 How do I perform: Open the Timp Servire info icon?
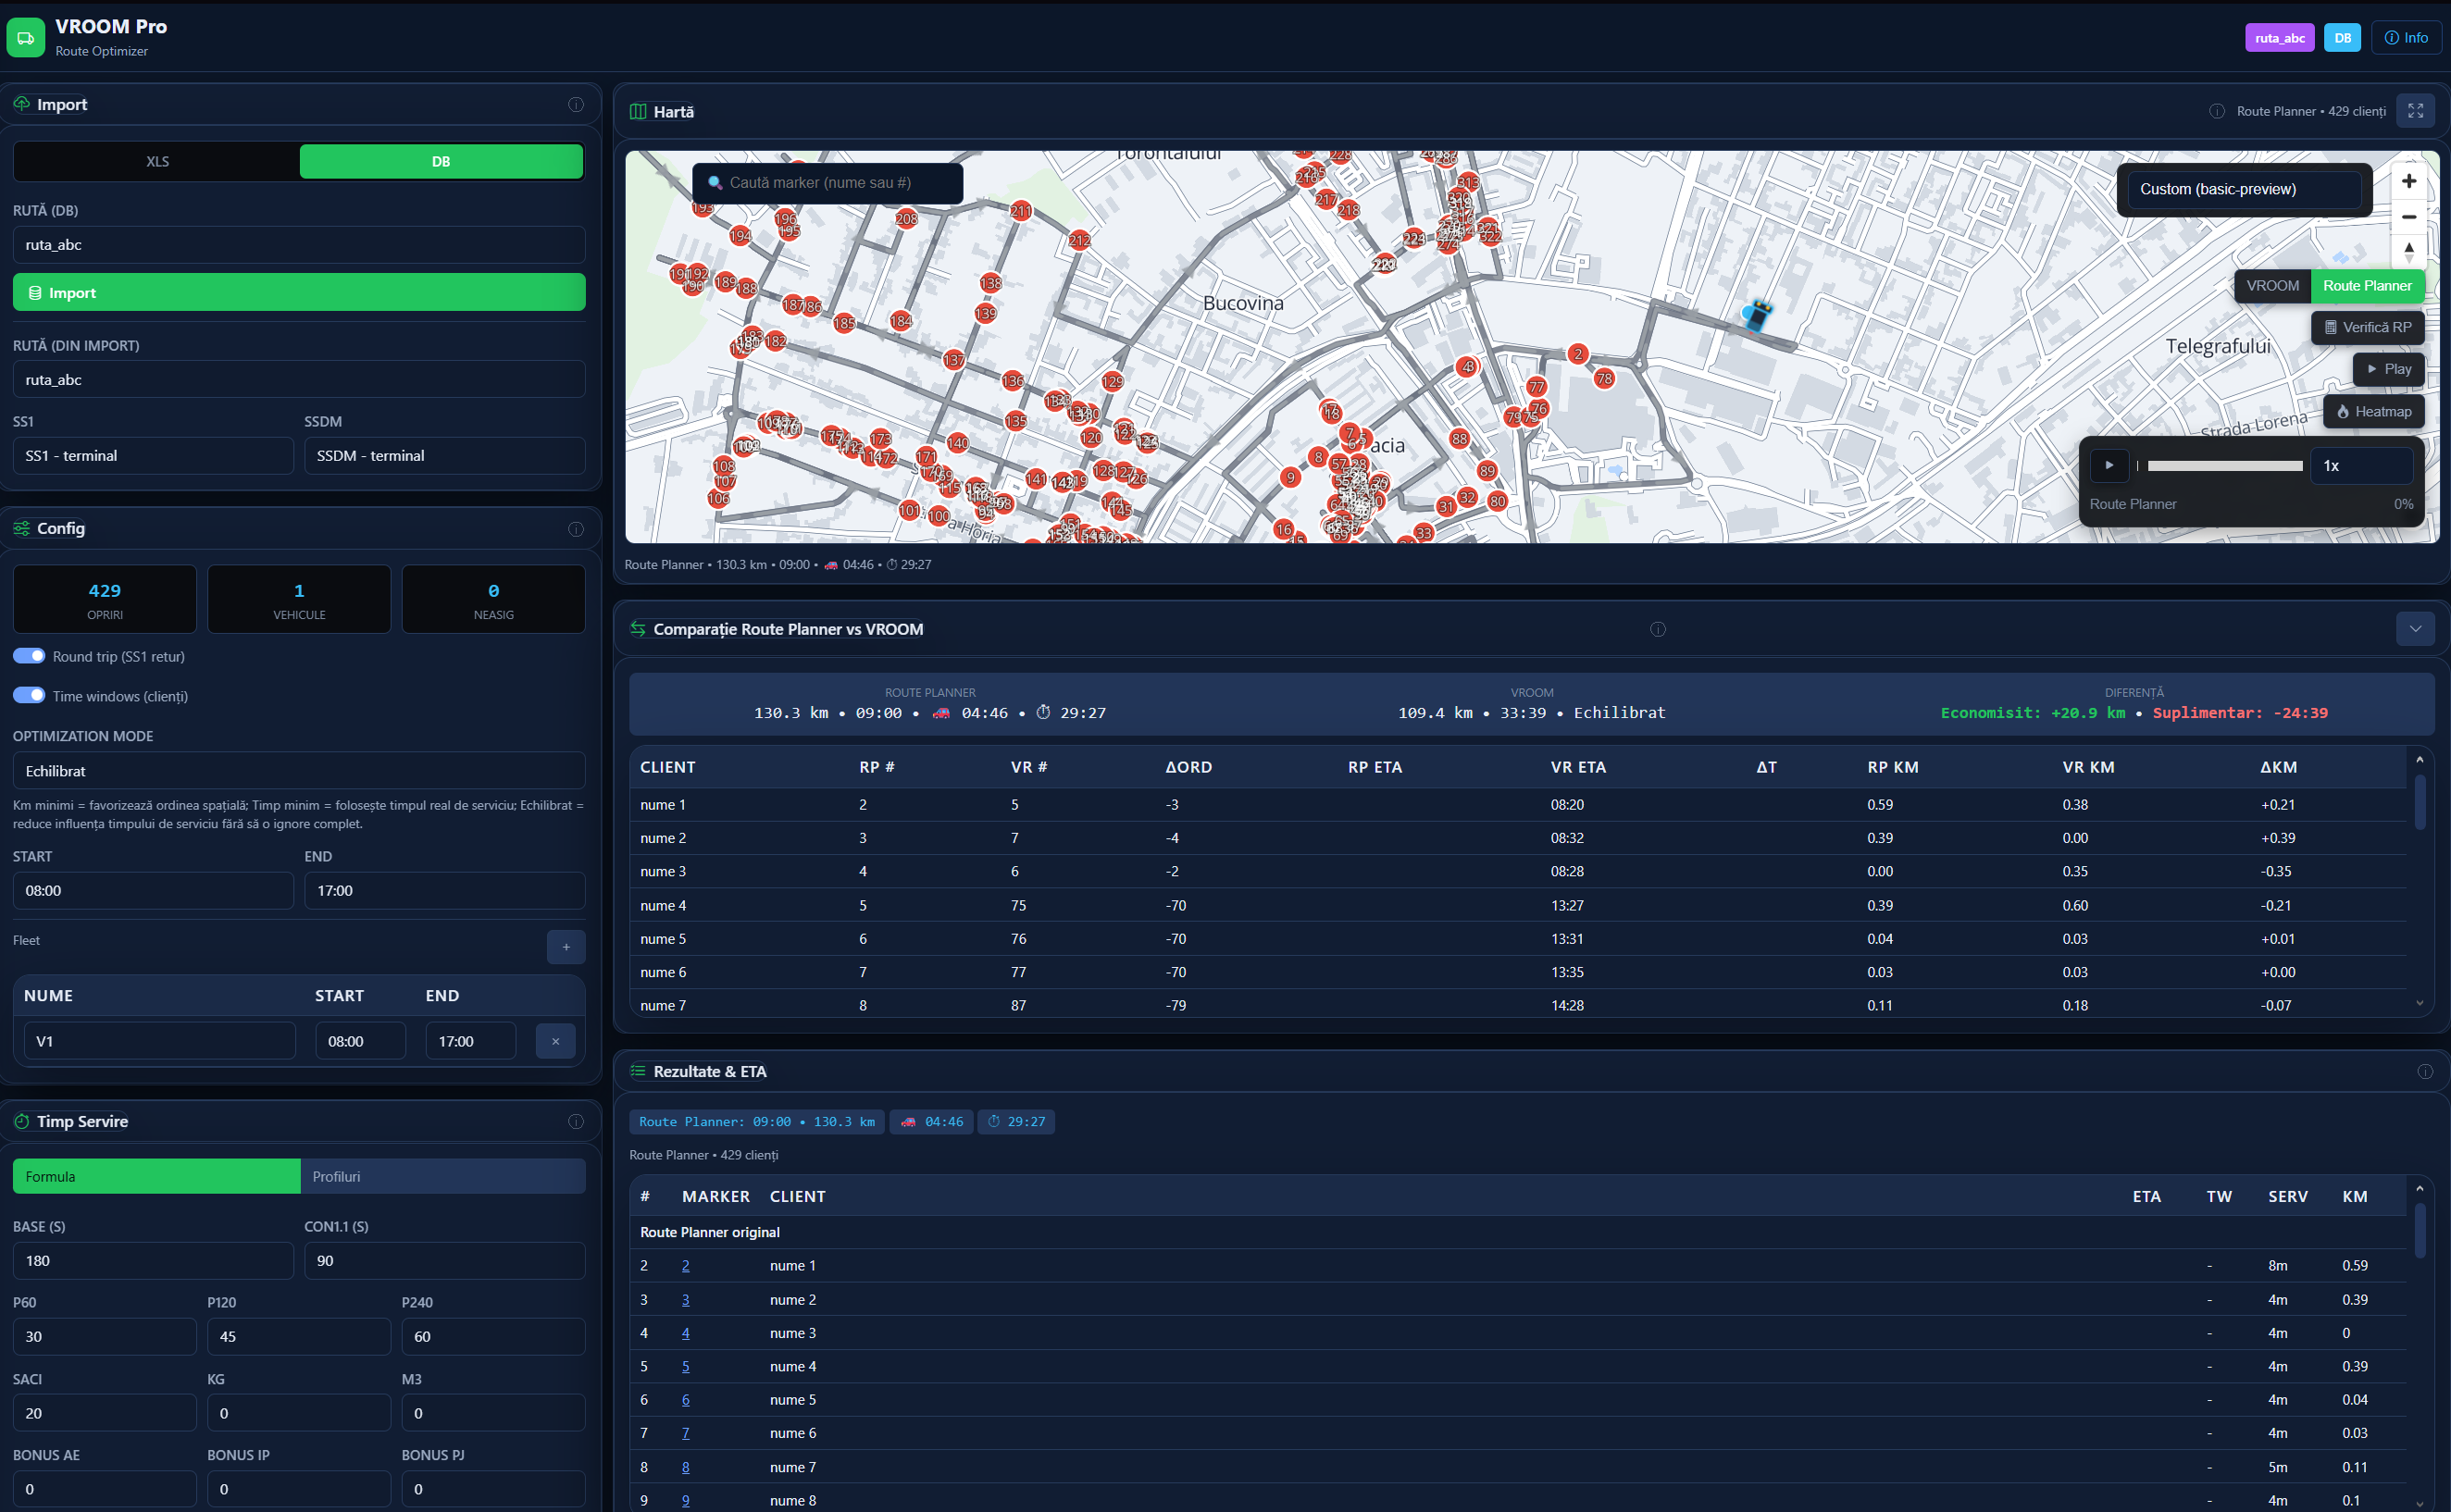(576, 1122)
